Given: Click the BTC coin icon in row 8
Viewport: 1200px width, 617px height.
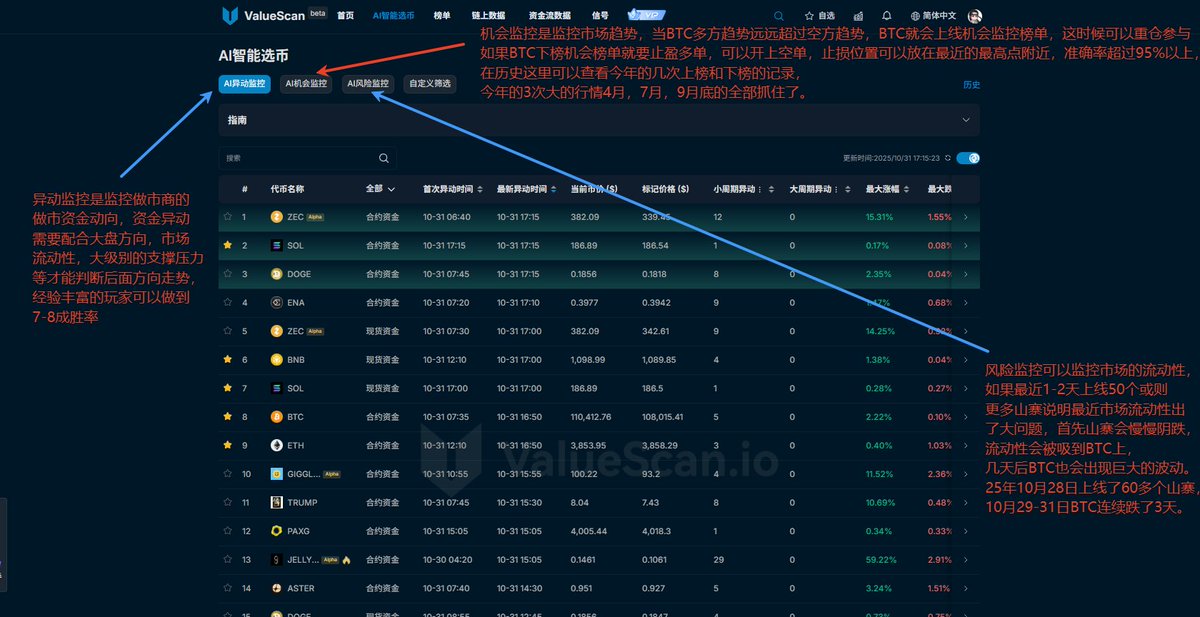Looking at the screenshot, I should pos(277,416).
